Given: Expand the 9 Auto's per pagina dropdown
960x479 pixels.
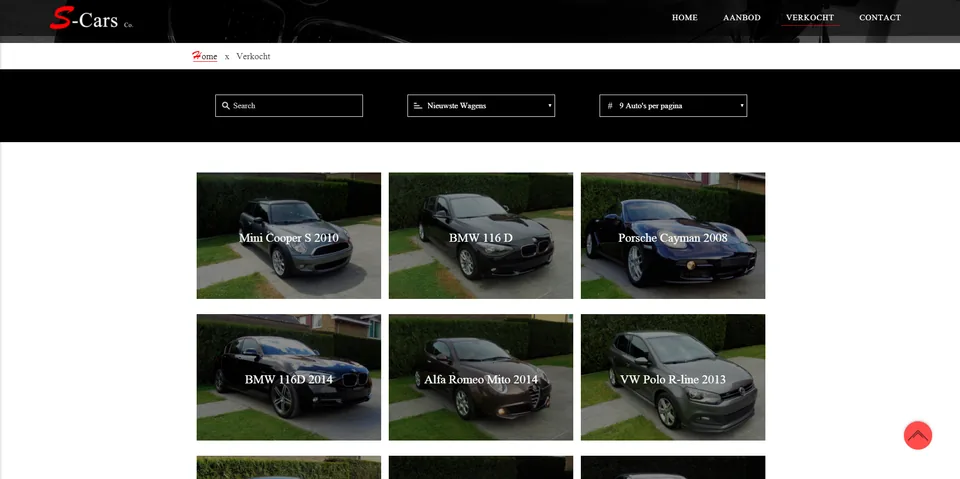Looking at the screenshot, I should 673,105.
